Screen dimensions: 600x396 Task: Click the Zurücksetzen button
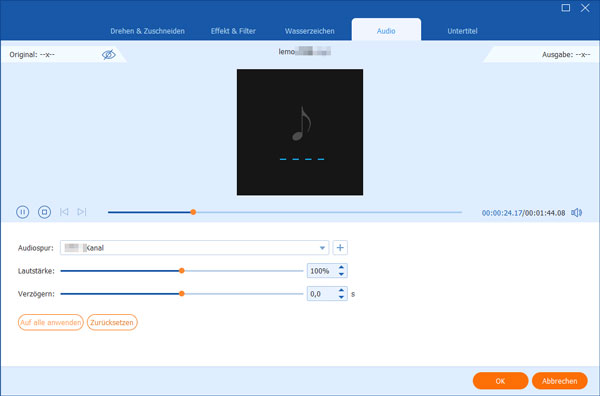click(112, 323)
